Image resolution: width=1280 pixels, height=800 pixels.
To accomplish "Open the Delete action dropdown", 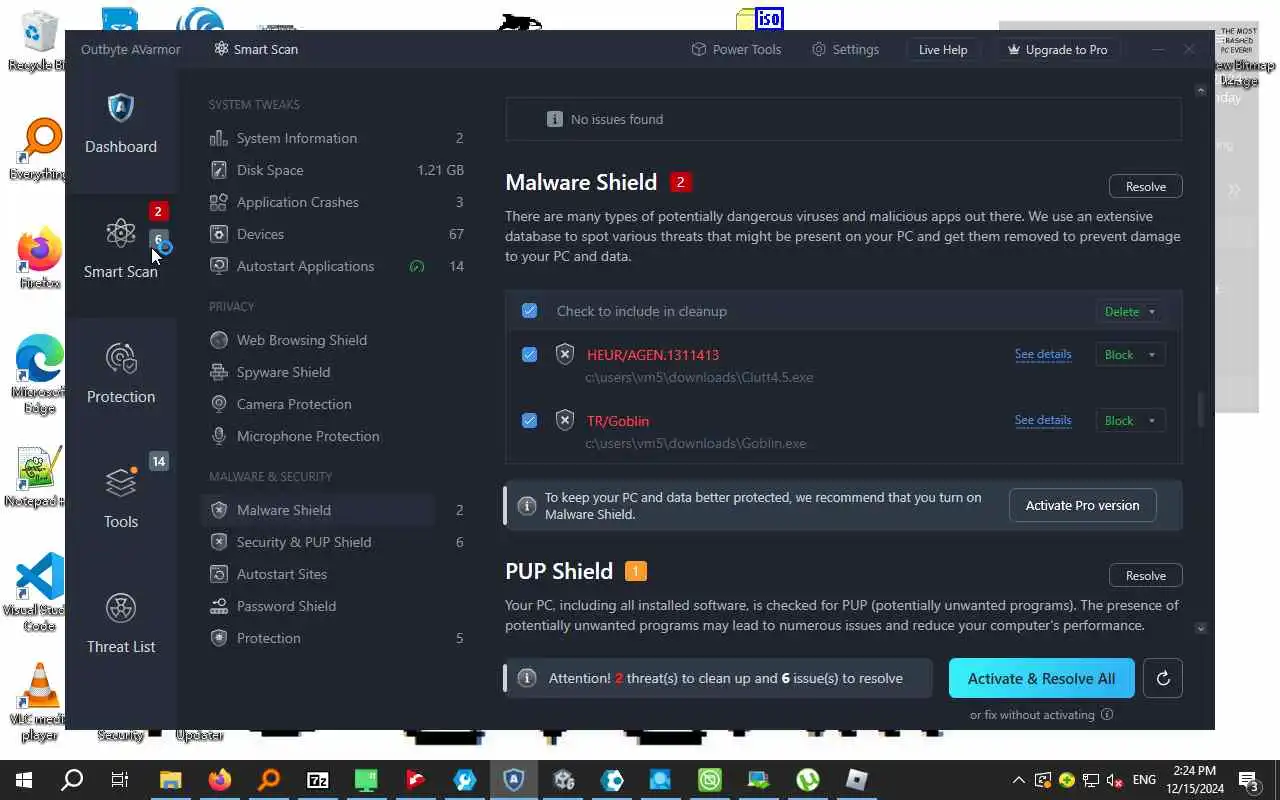I will click(1130, 311).
